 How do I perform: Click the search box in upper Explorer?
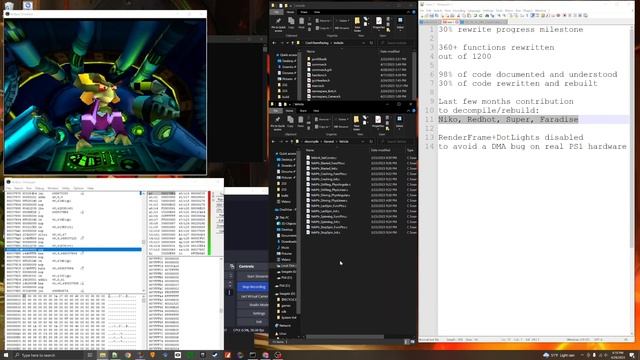(396, 43)
